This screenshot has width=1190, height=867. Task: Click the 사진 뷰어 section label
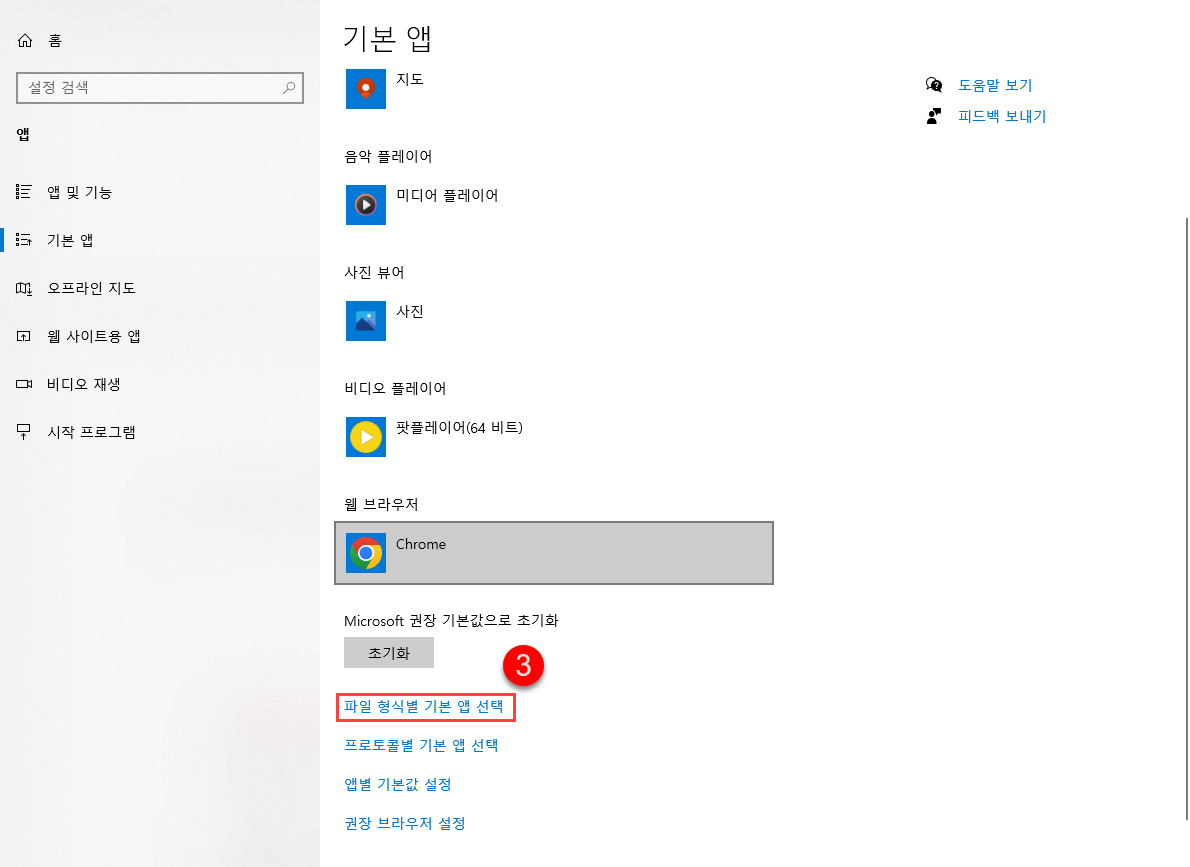[x=374, y=273]
